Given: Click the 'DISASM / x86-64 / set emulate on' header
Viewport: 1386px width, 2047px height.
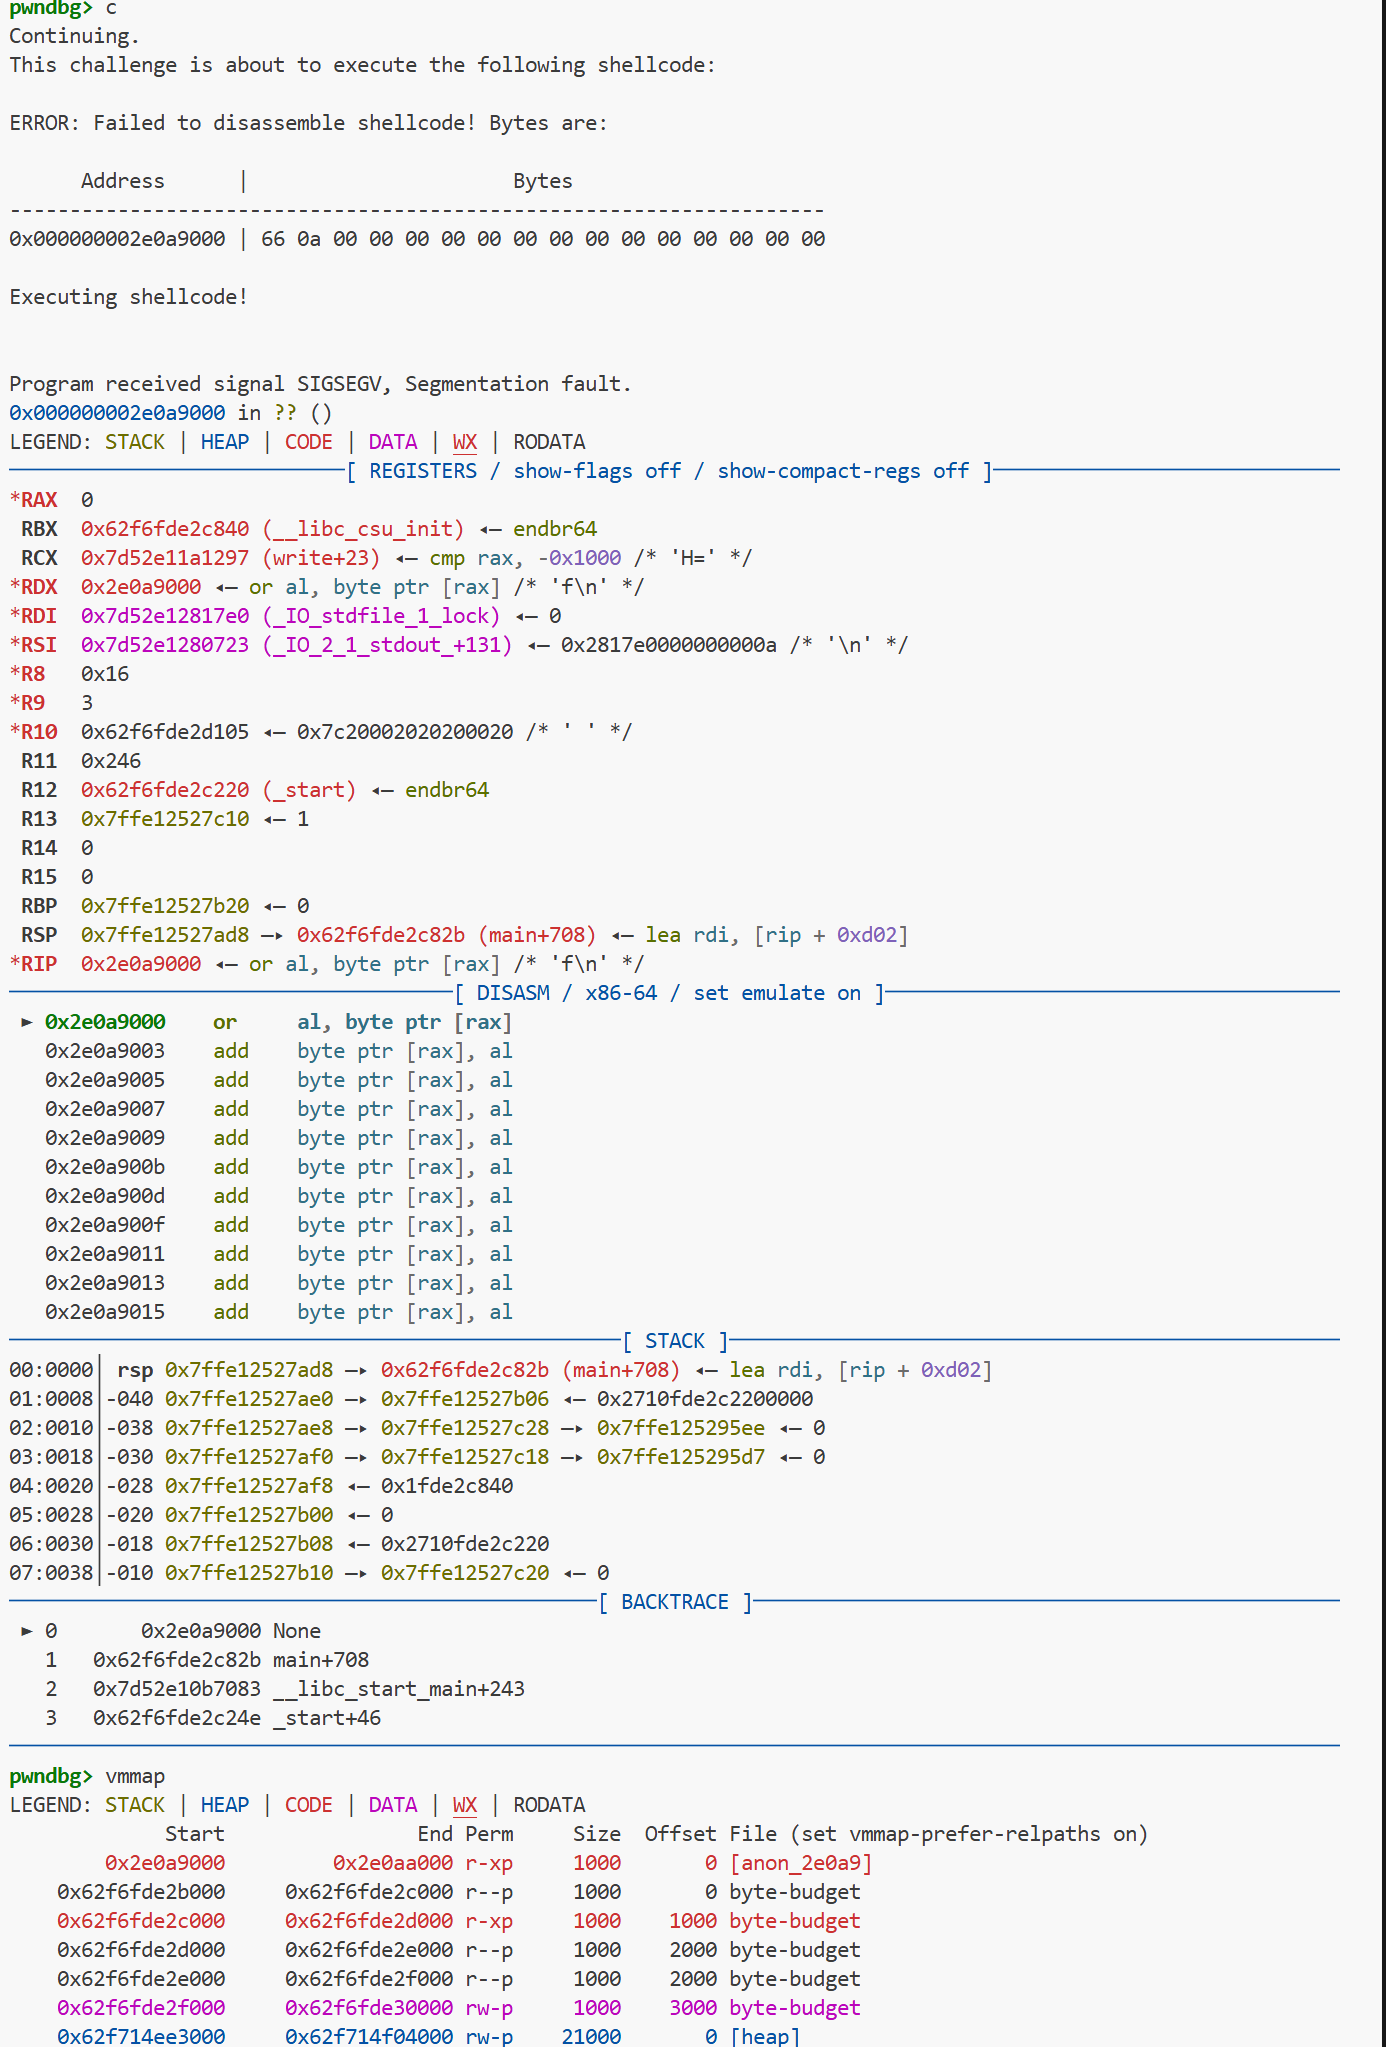Looking at the screenshot, I should tap(669, 993).
